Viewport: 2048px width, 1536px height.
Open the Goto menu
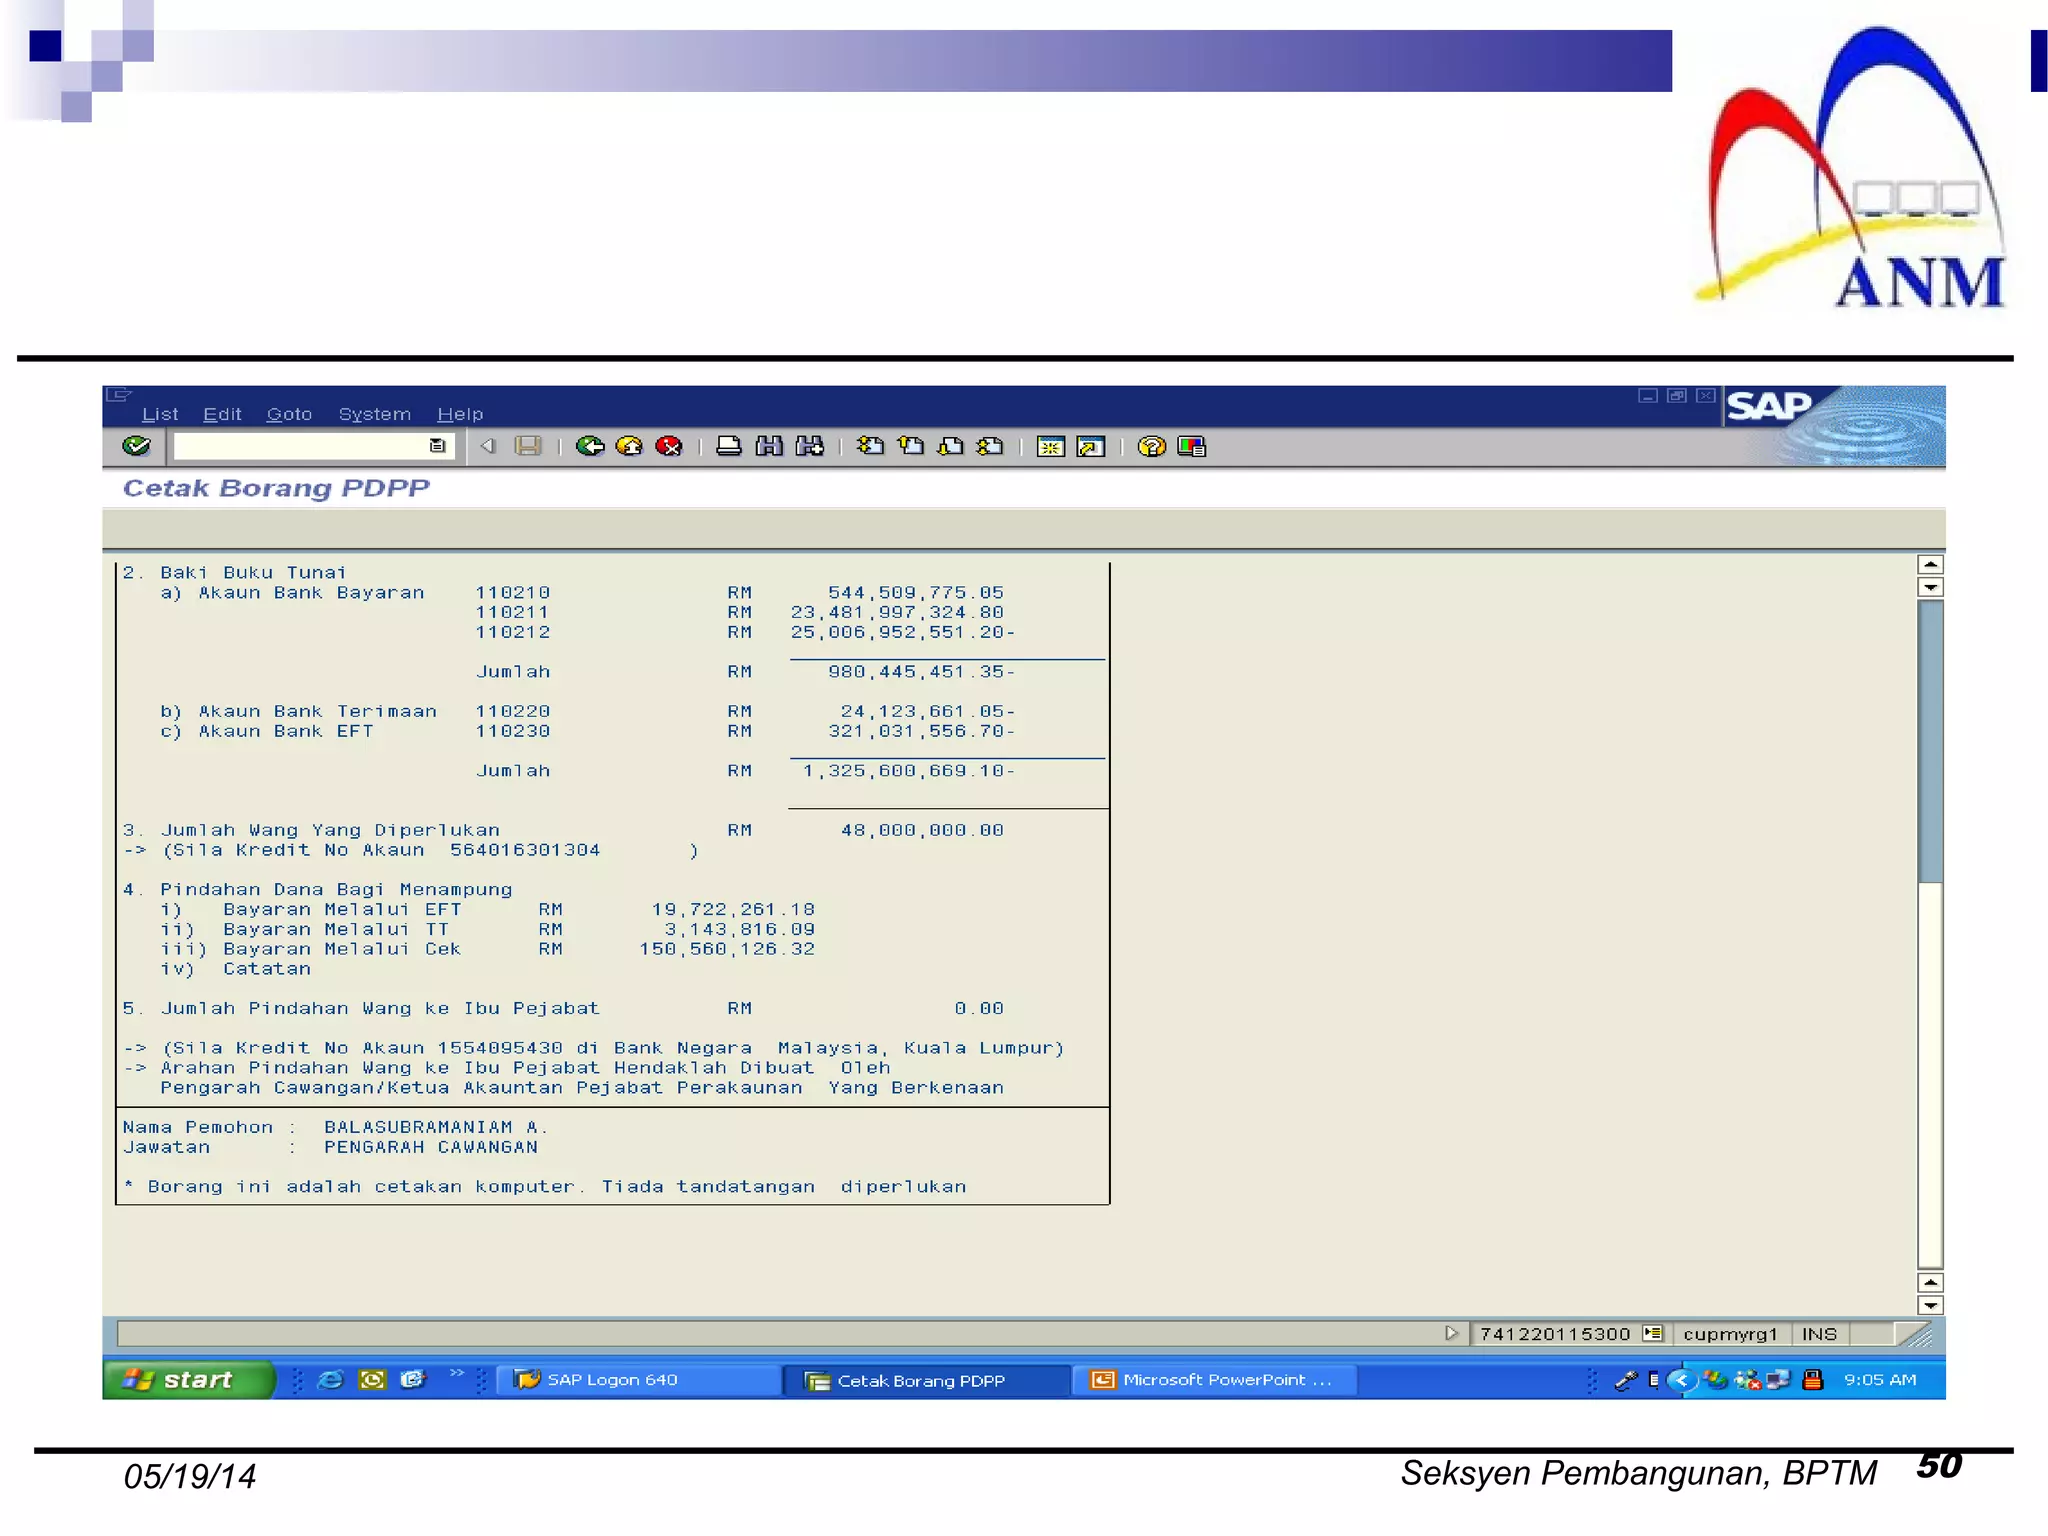pyautogui.click(x=289, y=414)
